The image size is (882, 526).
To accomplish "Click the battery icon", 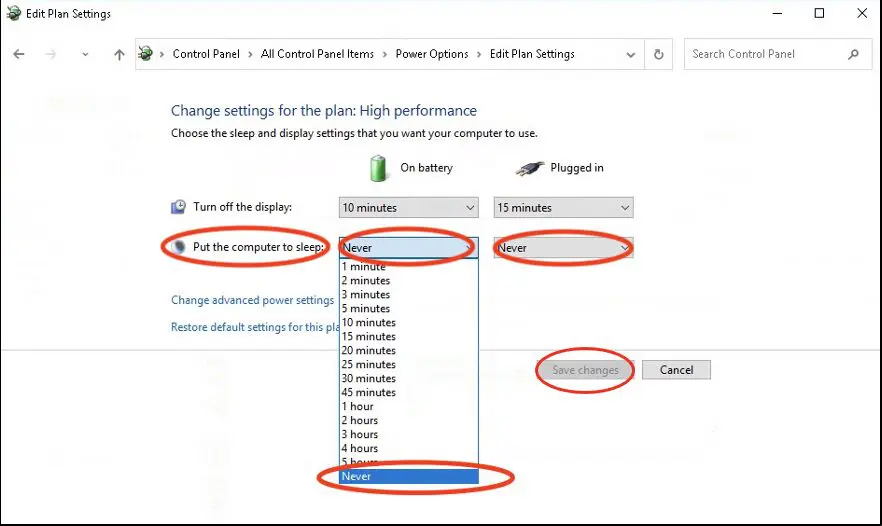I will [379, 168].
